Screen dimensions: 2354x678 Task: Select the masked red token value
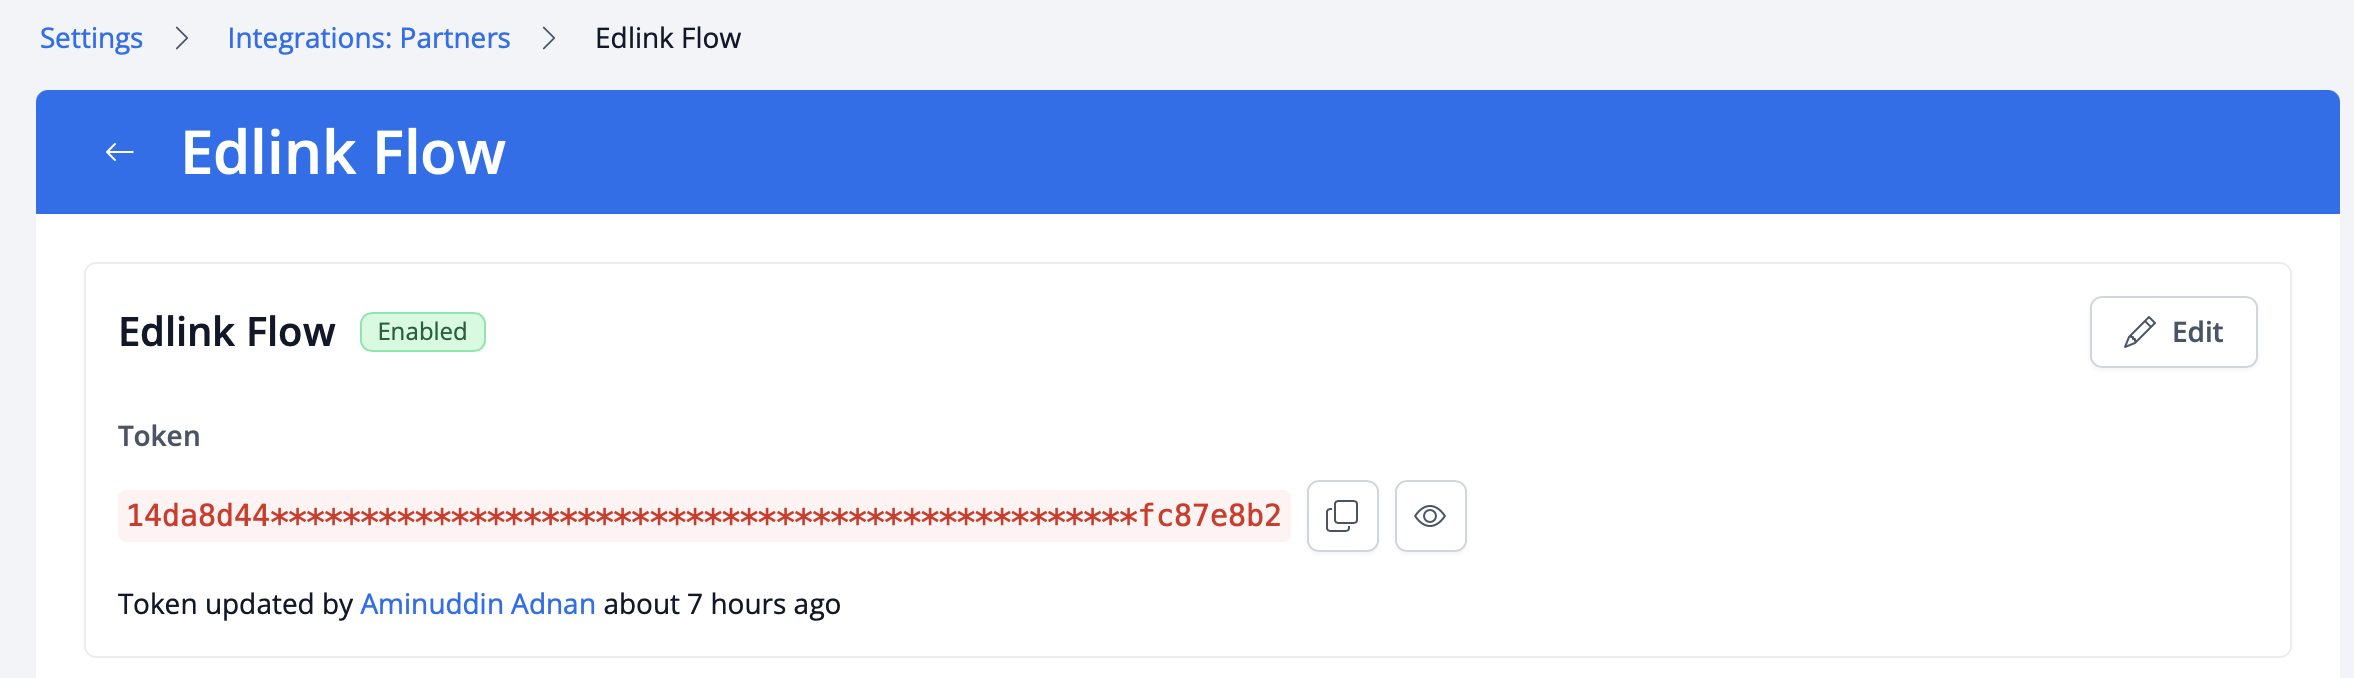click(x=703, y=516)
